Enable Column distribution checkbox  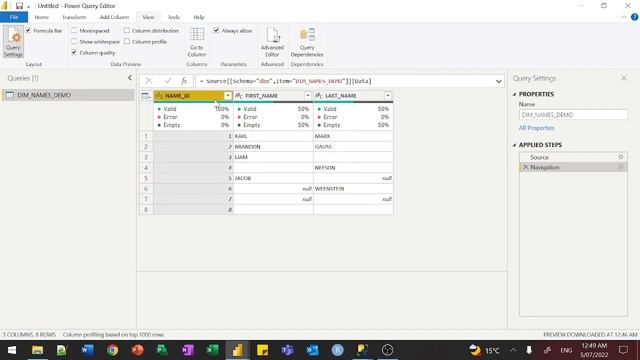click(x=127, y=30)
